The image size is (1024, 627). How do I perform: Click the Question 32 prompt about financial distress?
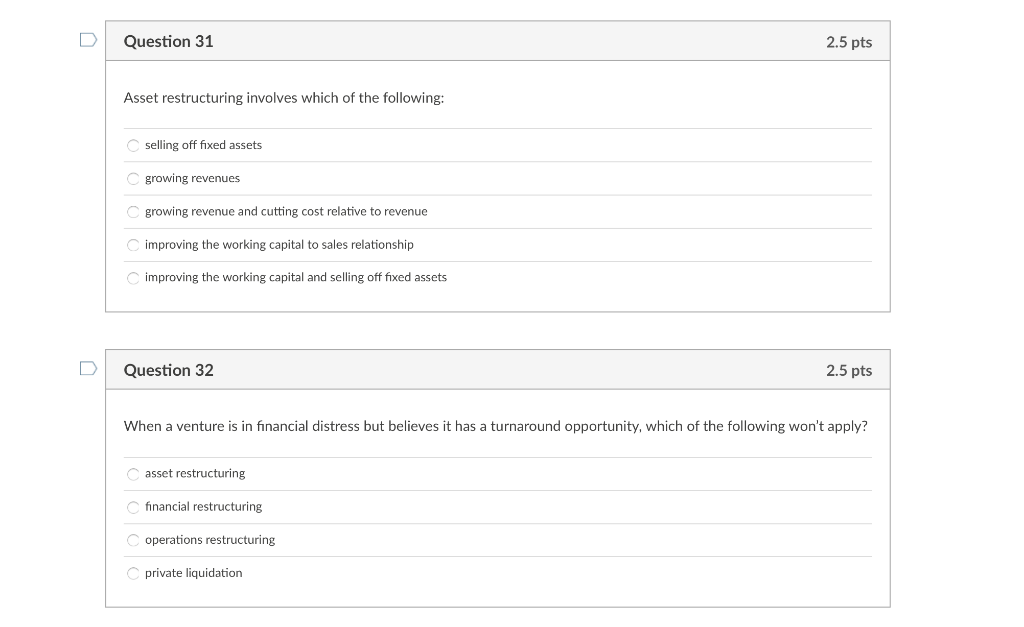pos(496,425)
